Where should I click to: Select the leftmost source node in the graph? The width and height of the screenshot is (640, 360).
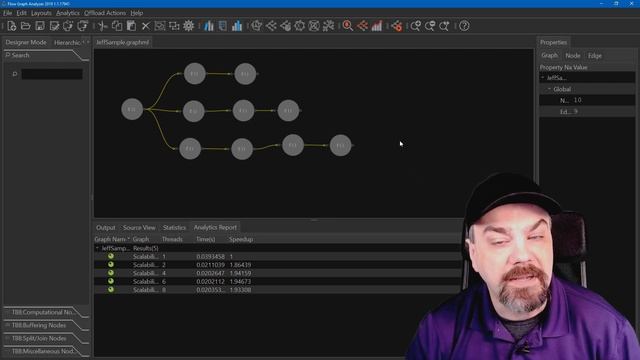[x=132, y=109]
